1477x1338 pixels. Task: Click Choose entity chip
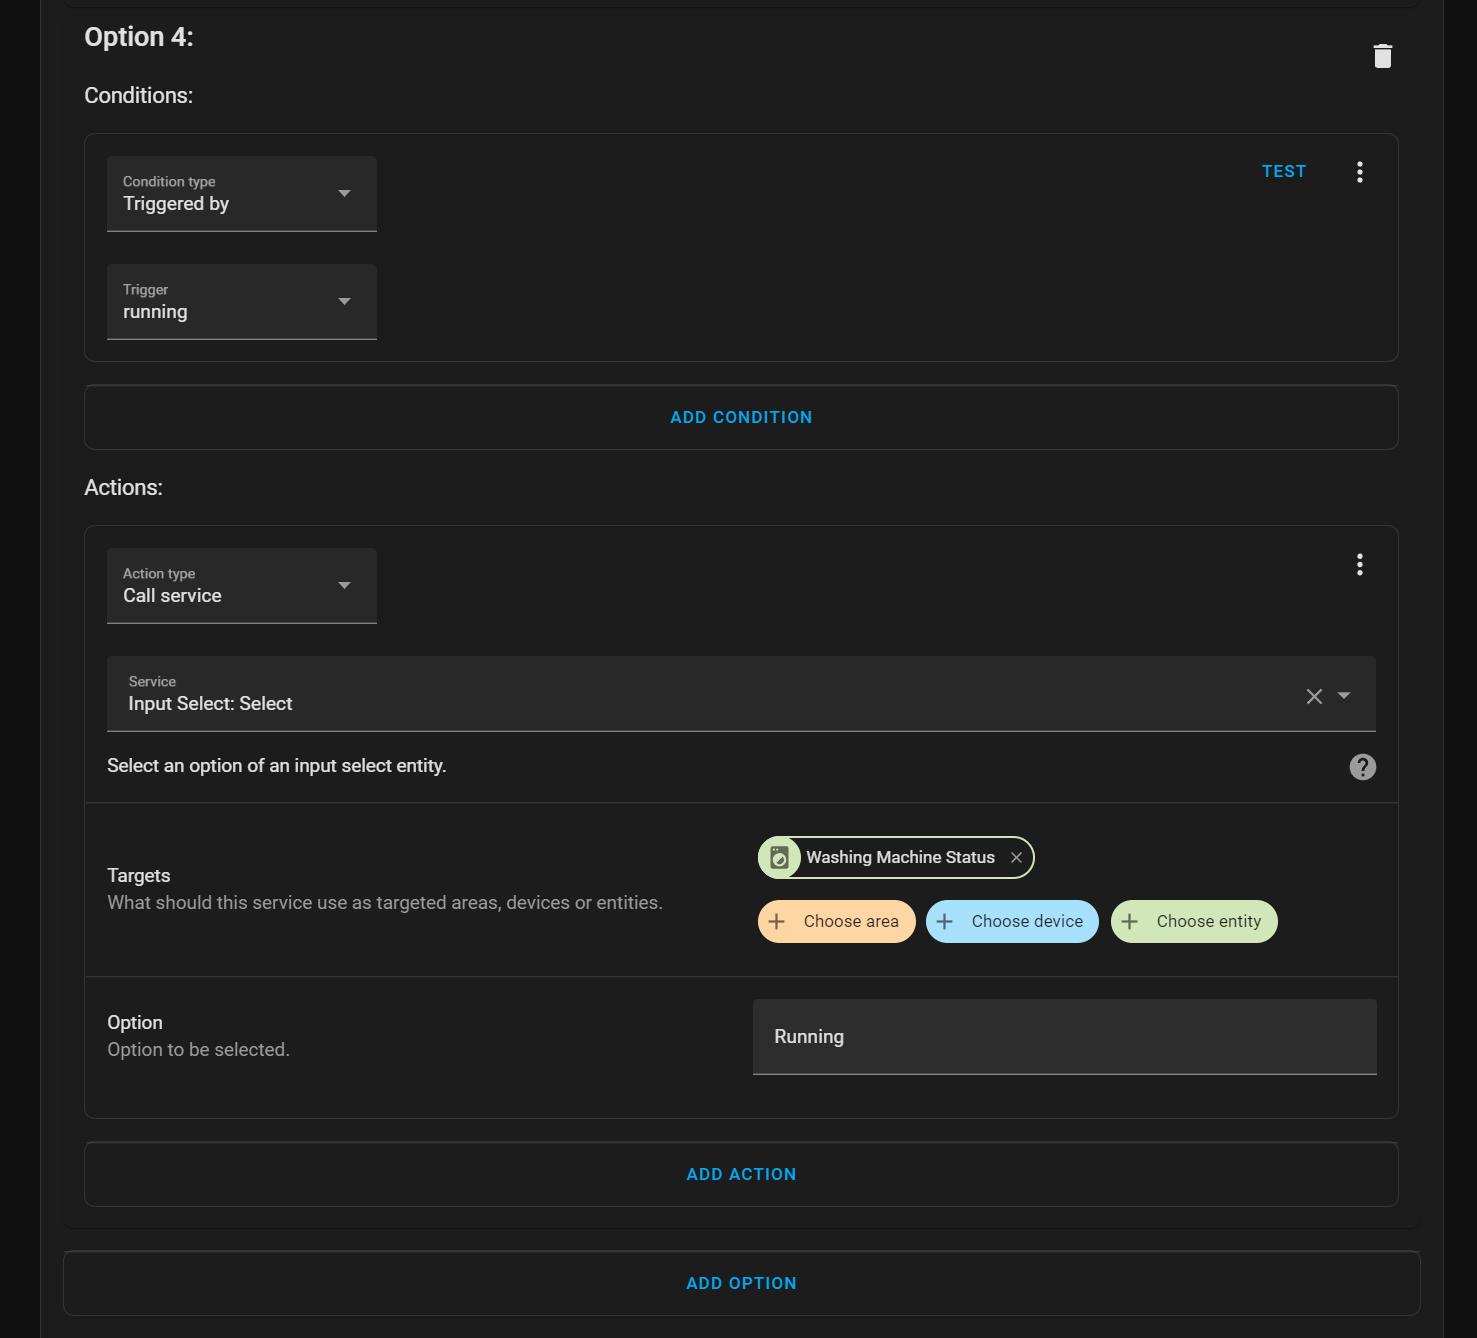point(1194,922)
